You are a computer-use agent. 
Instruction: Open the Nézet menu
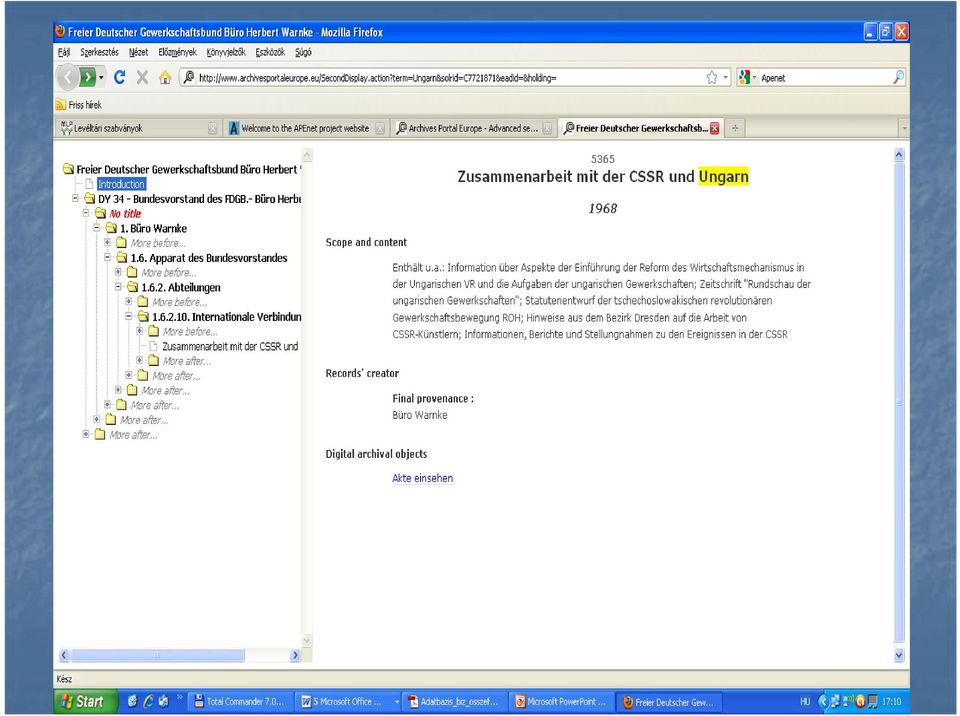click(x=138, y=52)
